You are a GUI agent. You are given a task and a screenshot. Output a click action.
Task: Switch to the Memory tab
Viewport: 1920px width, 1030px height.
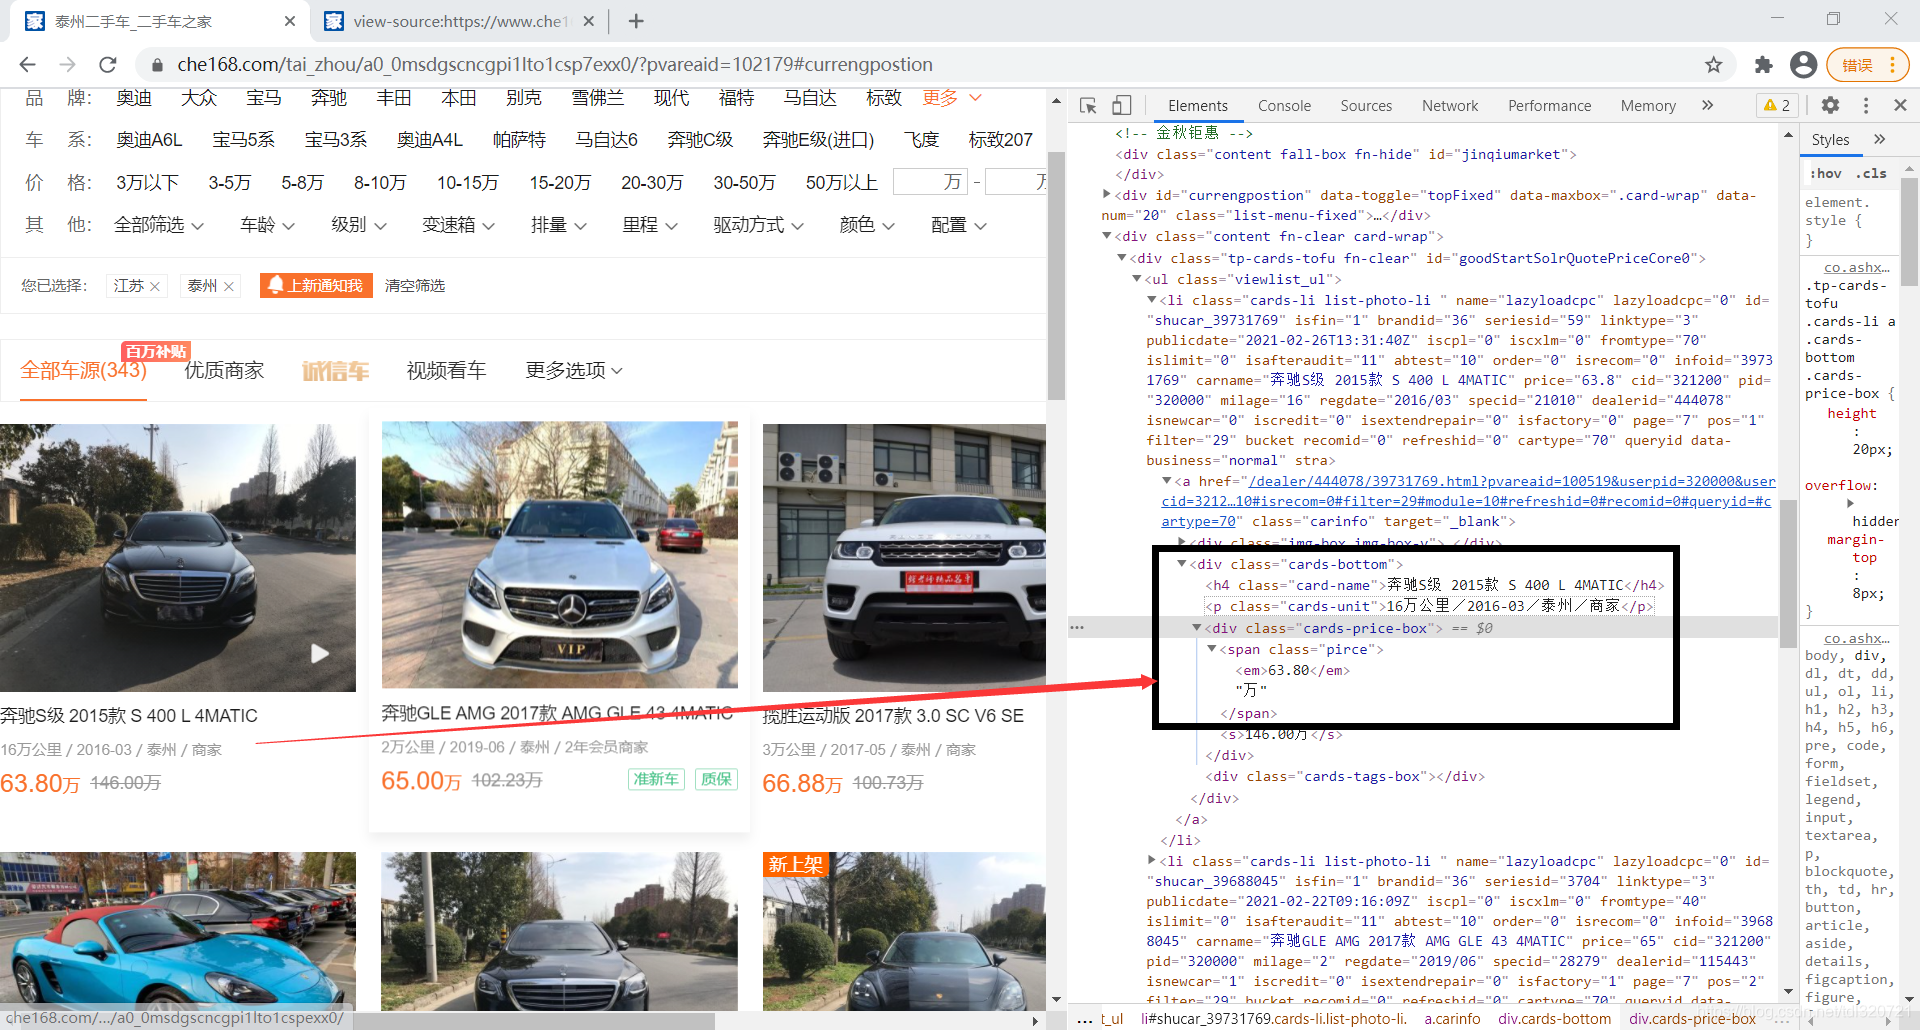(x=1648, y=105)
